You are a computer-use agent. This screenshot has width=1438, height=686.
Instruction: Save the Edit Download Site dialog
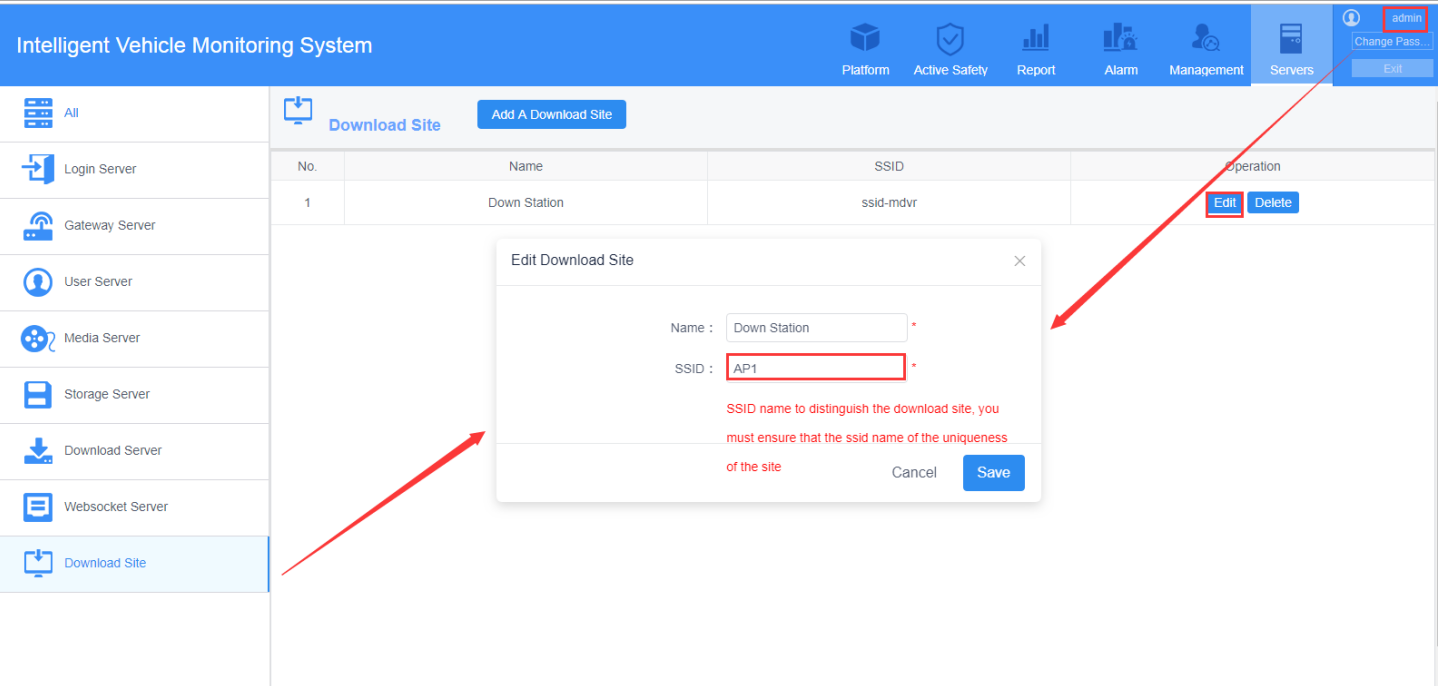tap(993, 472)
